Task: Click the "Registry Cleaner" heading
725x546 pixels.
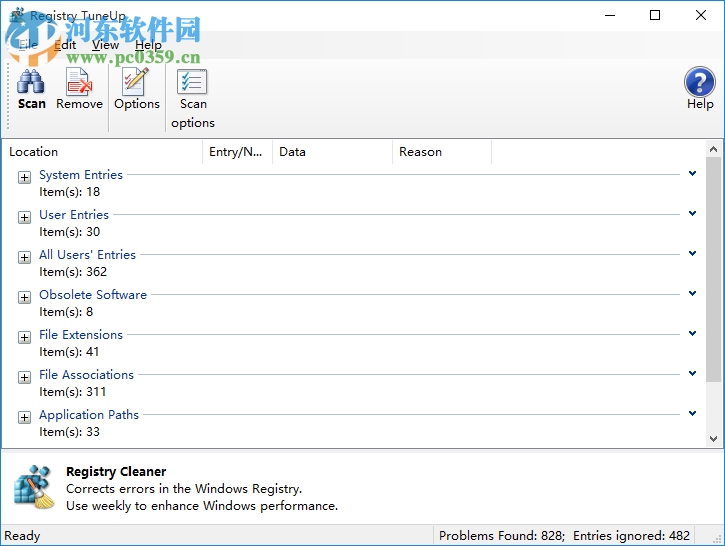Action: (x=116, y=472)
